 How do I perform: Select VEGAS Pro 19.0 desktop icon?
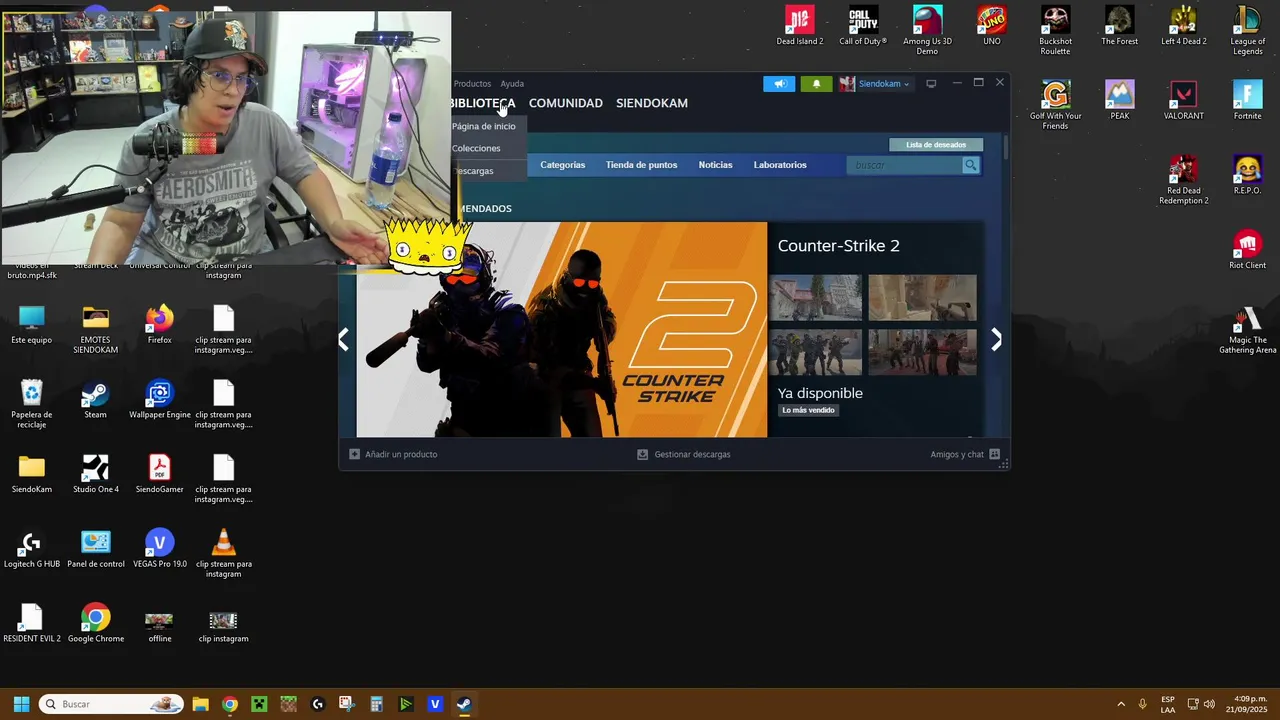pyautogui.click(x=159, y=549)
